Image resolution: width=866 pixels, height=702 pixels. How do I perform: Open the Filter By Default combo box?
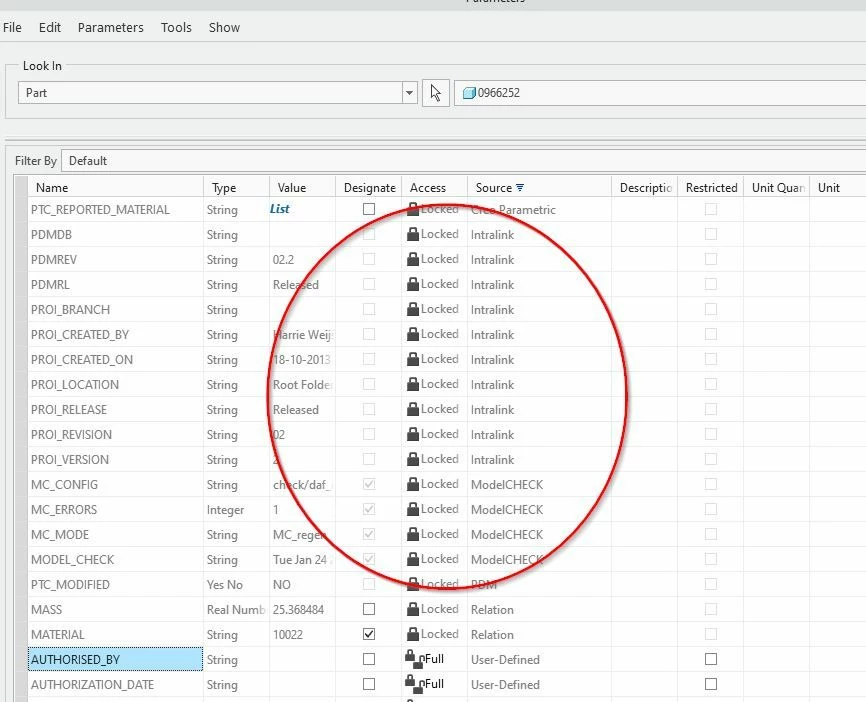click(x=463, y=161)
